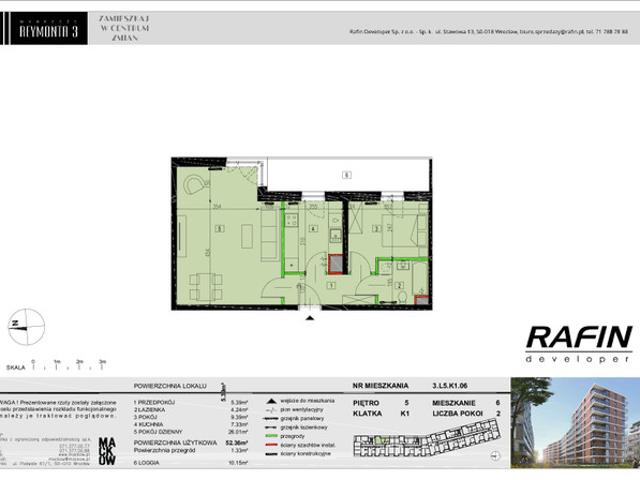Click the 'LICZBA POKOI' label
Viewport: 640px width, 480px height.
coord(457,413)
